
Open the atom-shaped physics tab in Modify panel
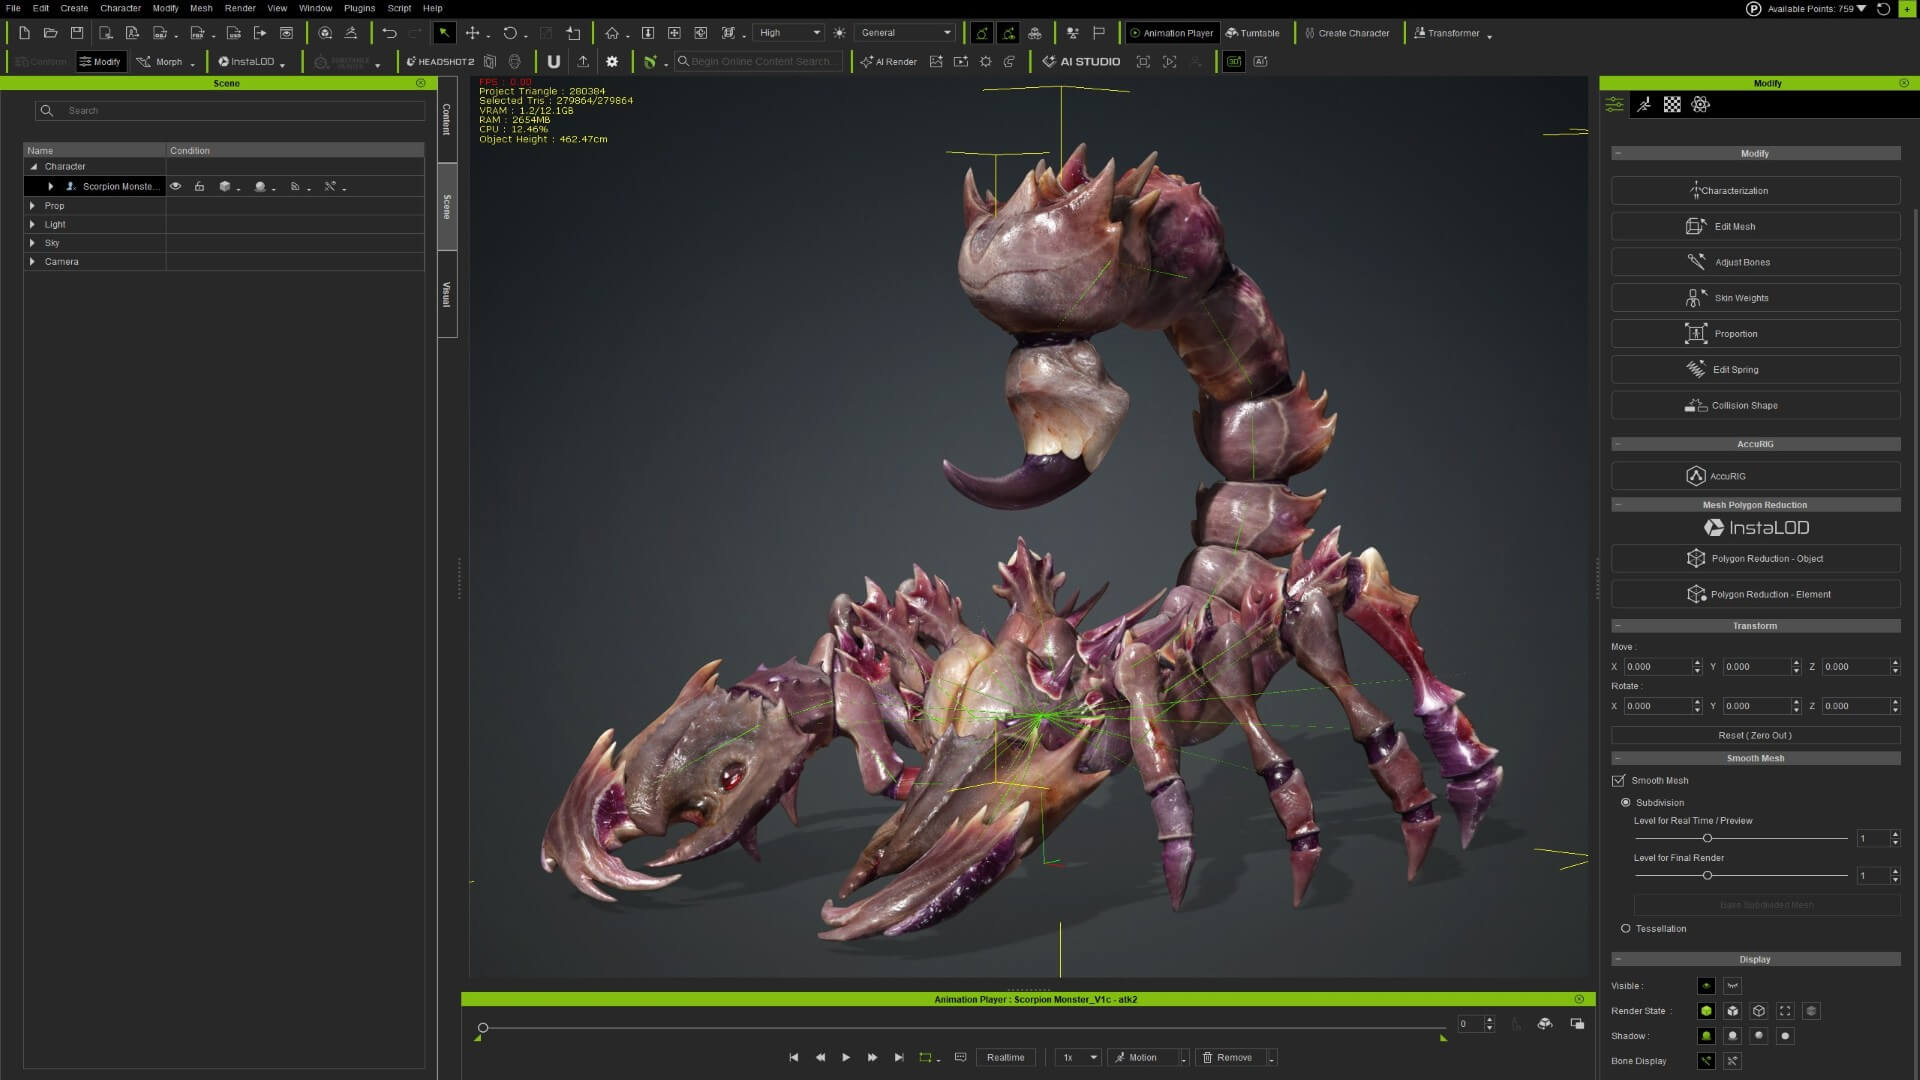click(x=1700, y=104)
